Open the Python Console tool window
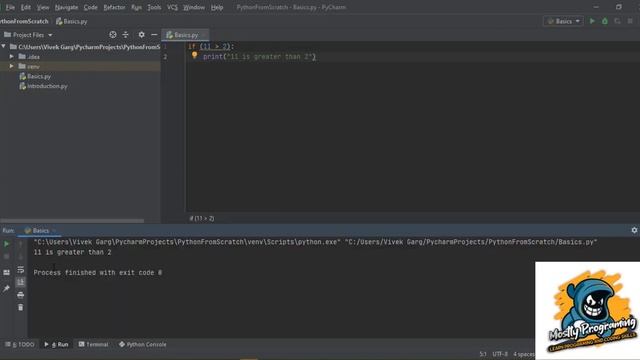 tap(142, 344)
